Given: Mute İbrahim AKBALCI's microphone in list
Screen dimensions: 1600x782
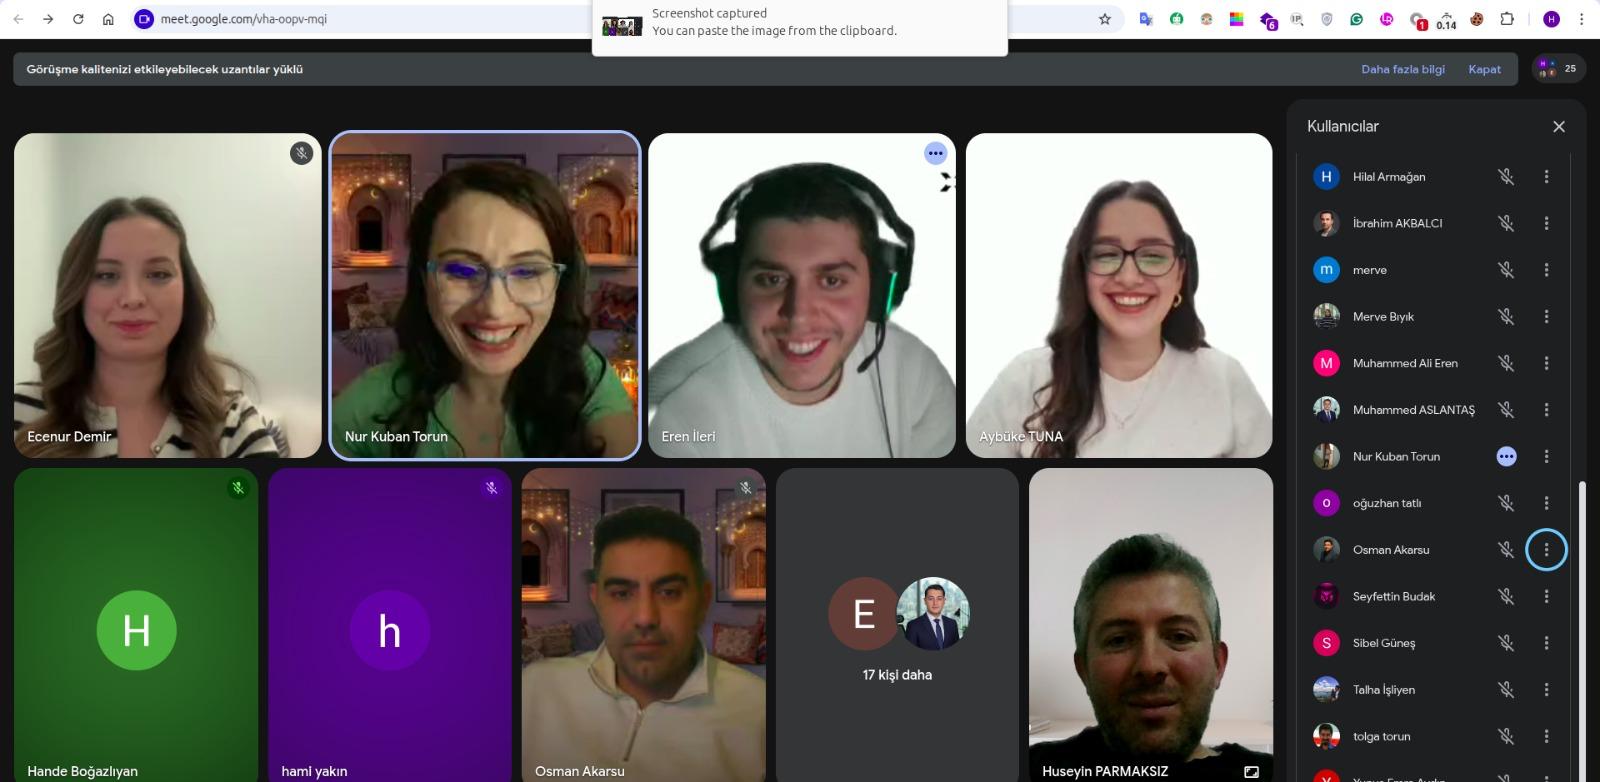Looking at the screenshot, I should tap(1505, 223).
